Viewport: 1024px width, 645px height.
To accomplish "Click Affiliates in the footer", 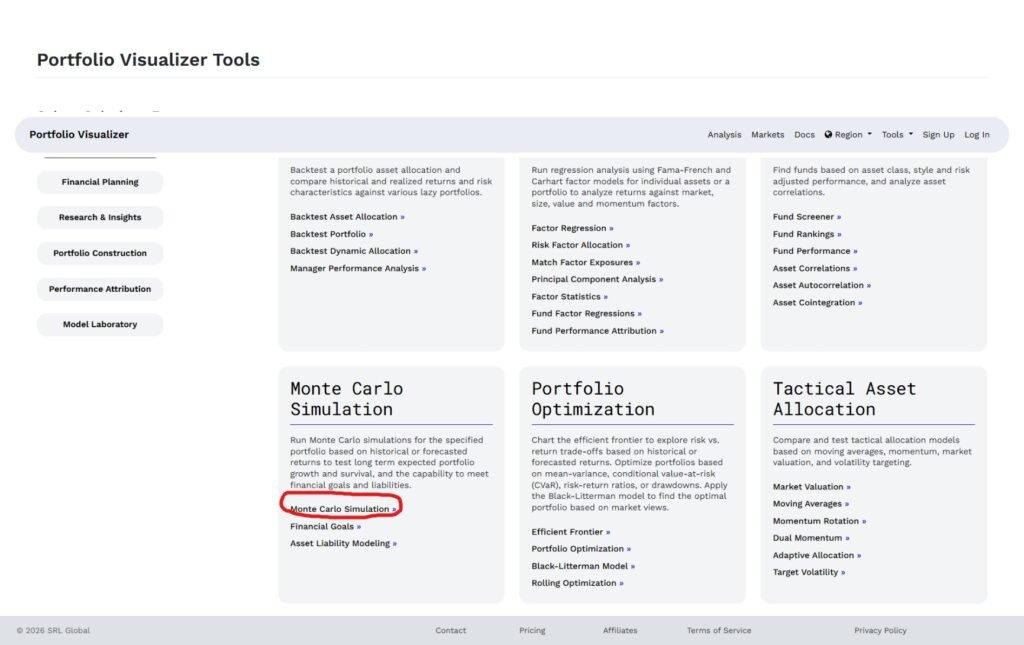I will (x=620, y=631).
